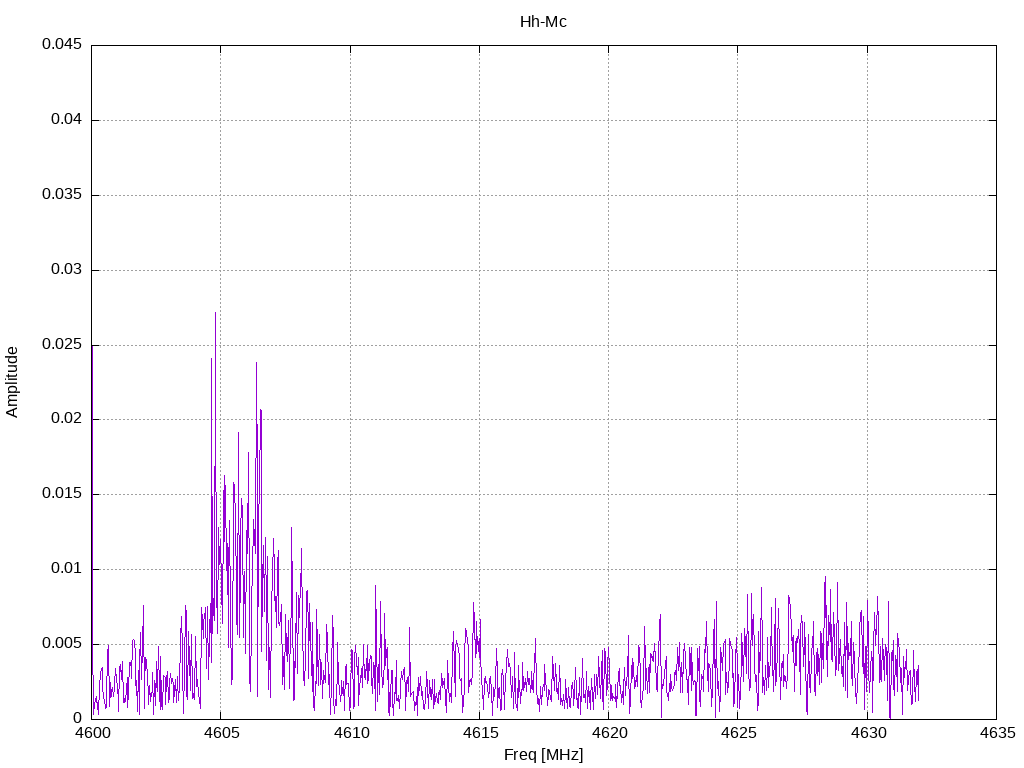Pick the 4615 x-axis tick label
1024x768 pixels.
(x=479, y=733)
